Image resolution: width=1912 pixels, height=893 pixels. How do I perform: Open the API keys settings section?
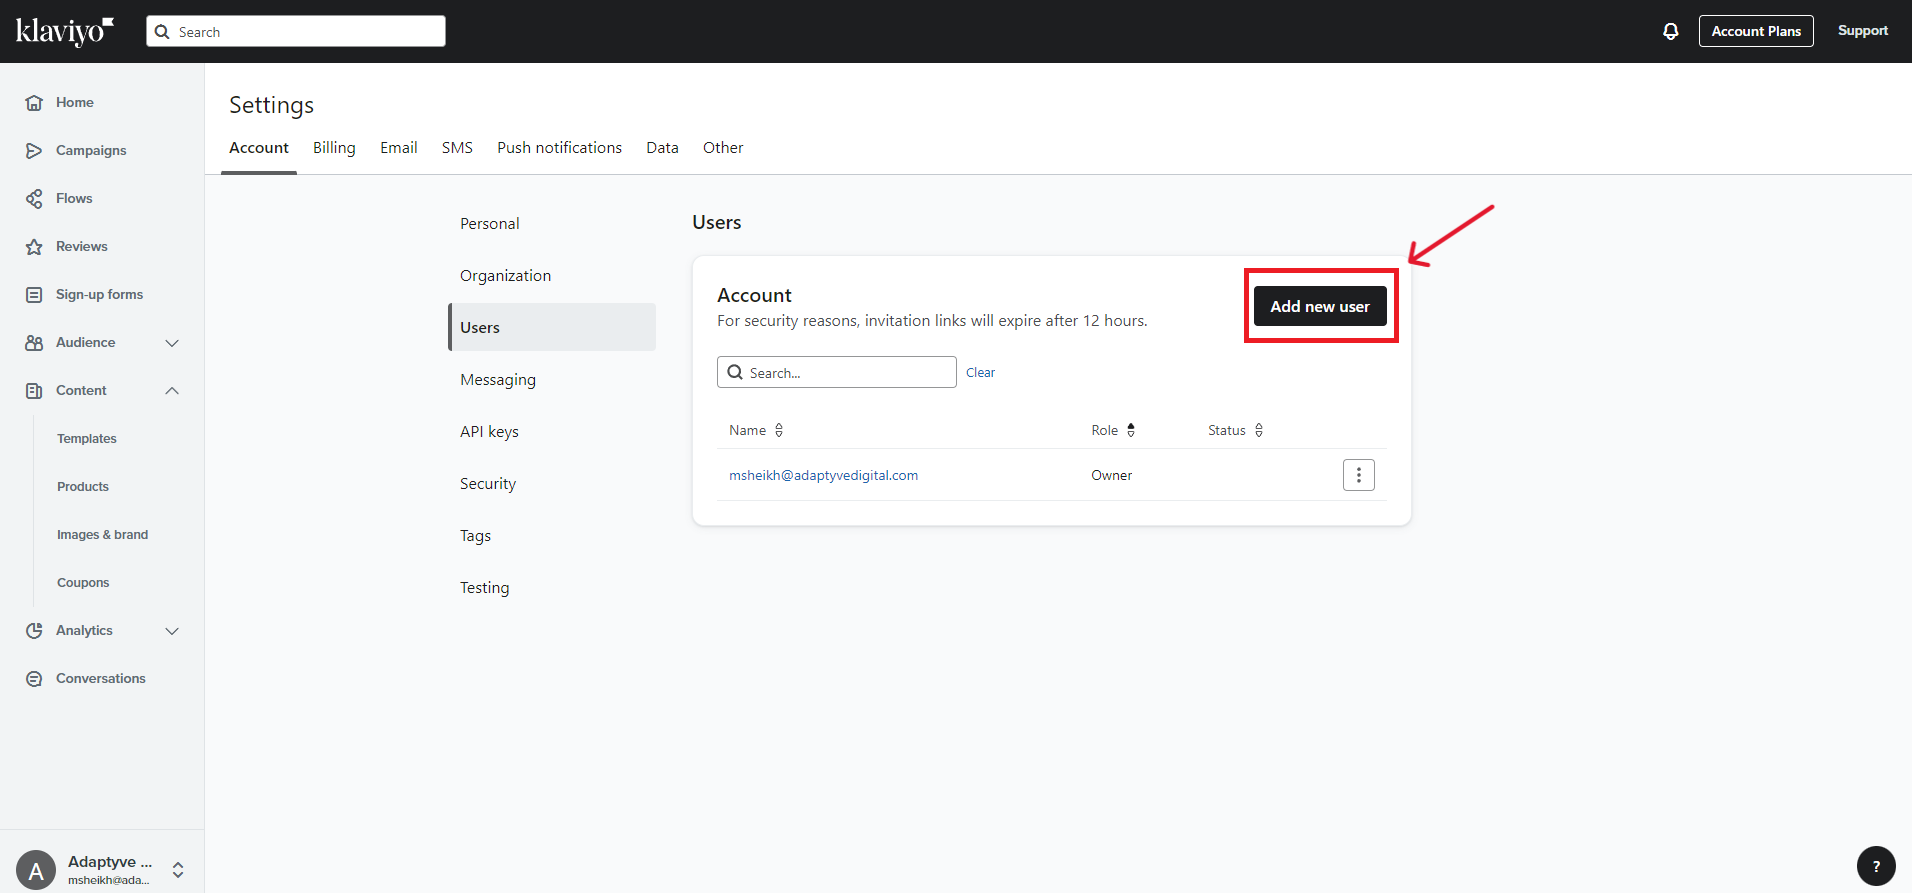point(489,432)
